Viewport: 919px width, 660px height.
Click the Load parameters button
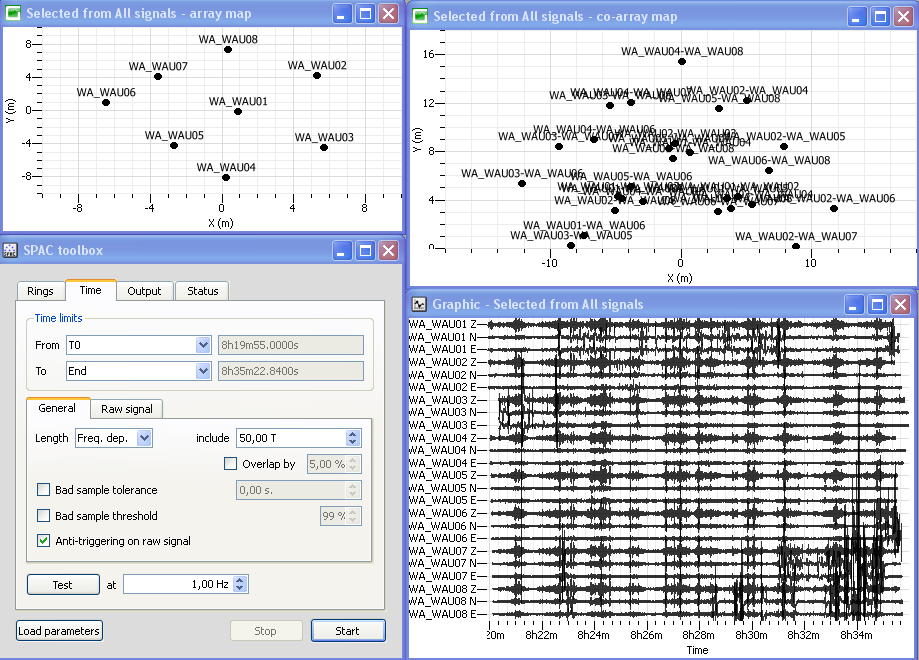(x=59, y=631)
